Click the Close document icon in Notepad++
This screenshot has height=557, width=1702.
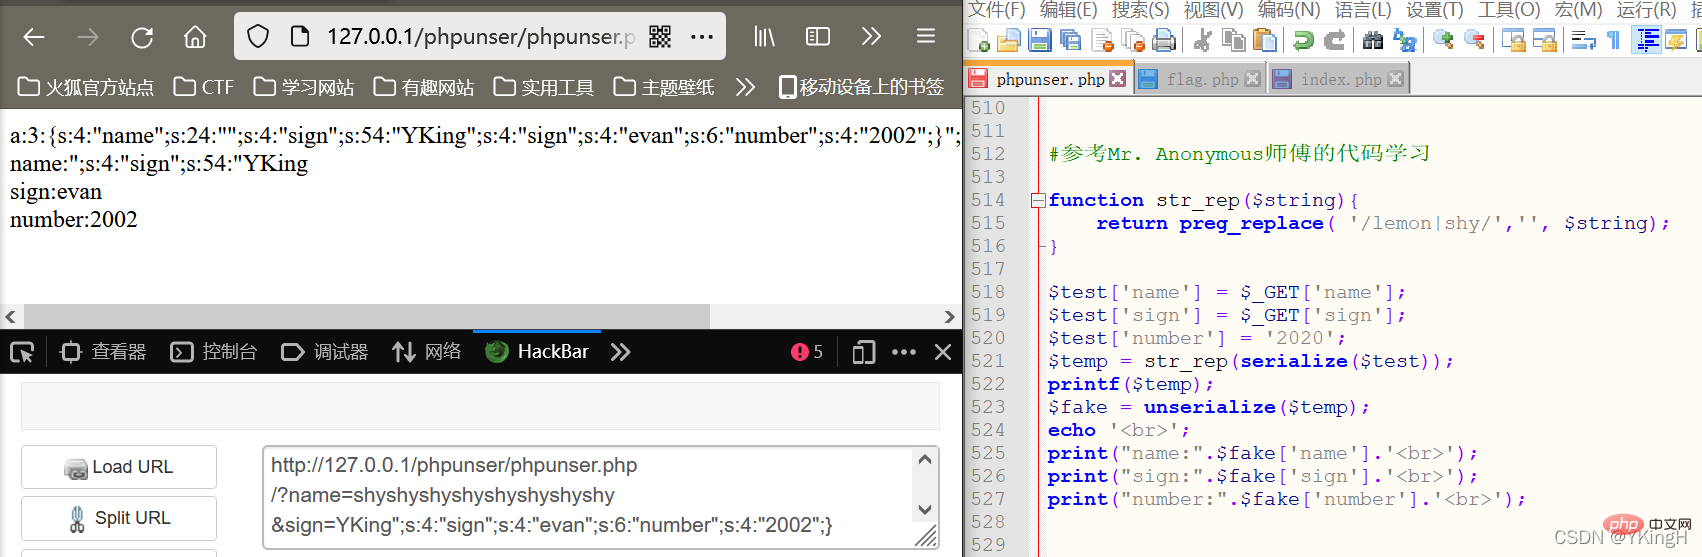pos(1102,40)
